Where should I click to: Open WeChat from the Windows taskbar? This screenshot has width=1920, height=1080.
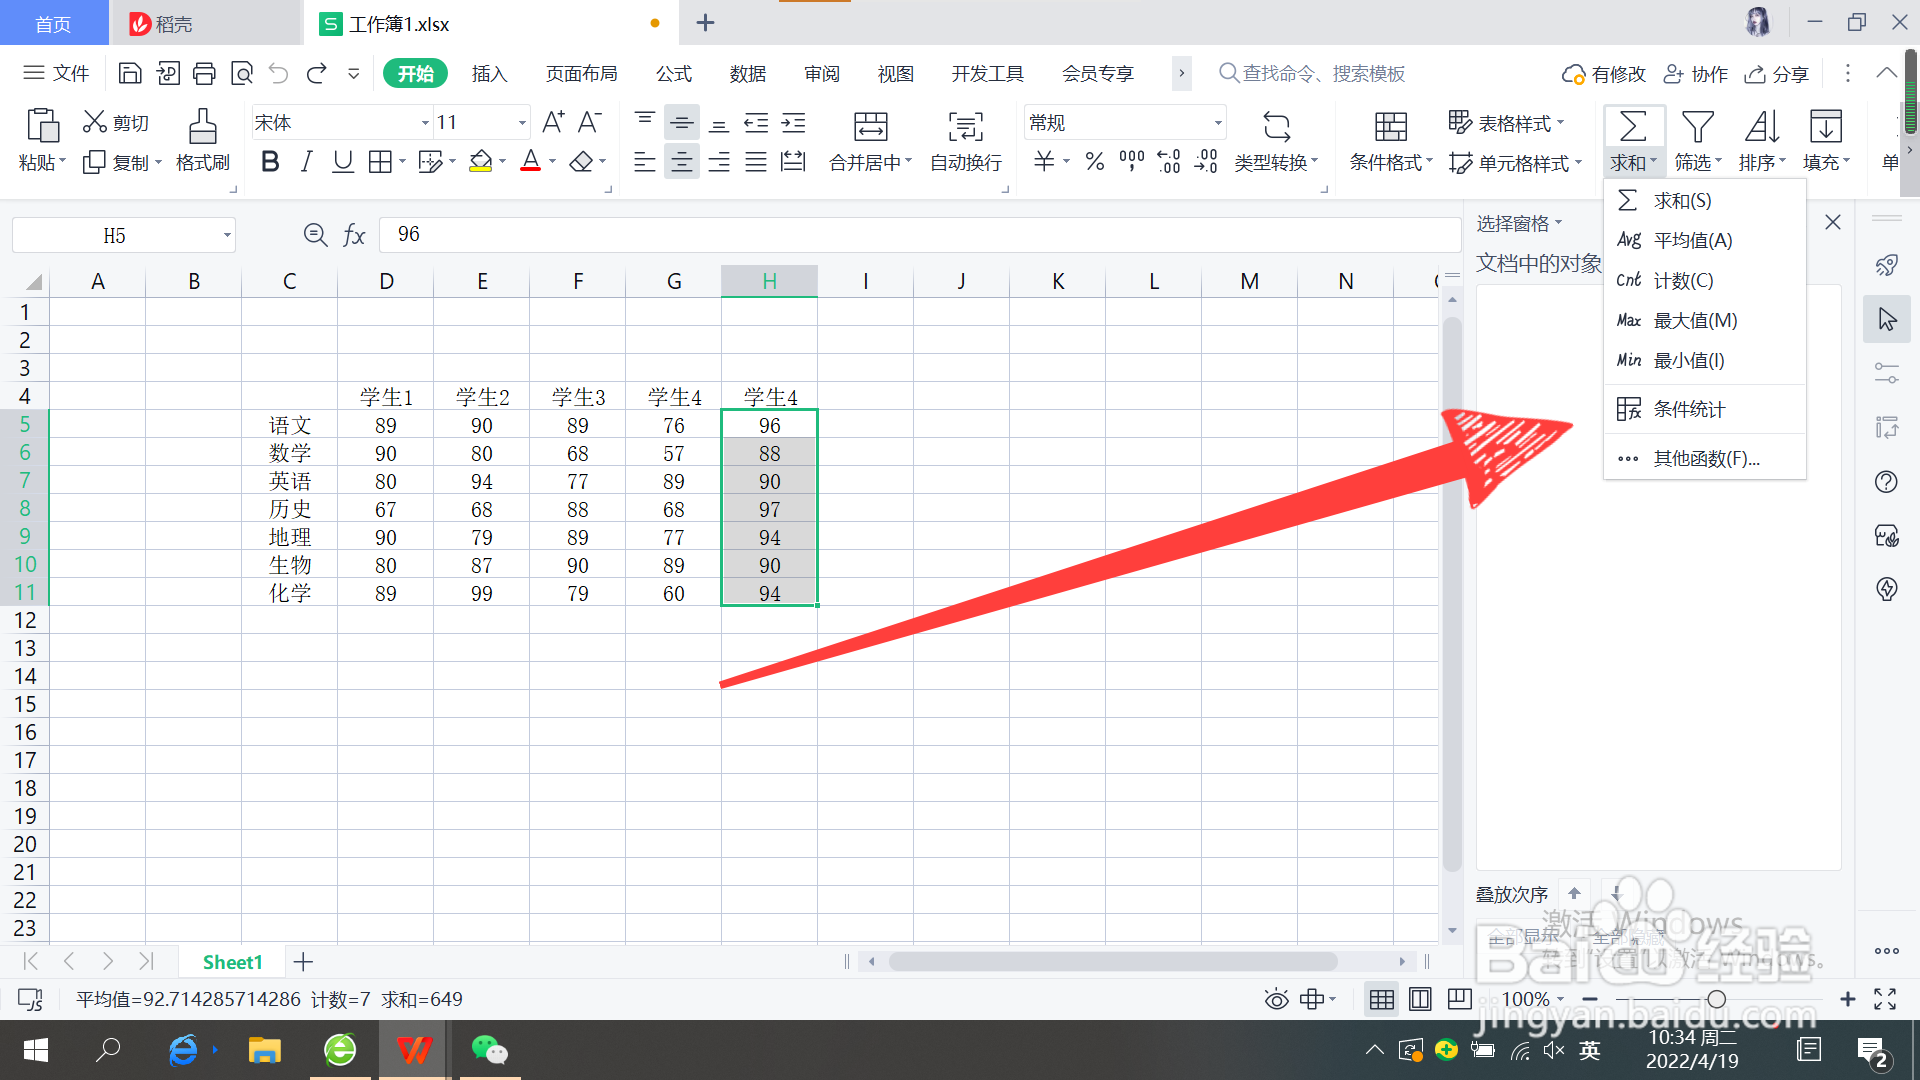pyautogui.click(x=489, y=1050)
